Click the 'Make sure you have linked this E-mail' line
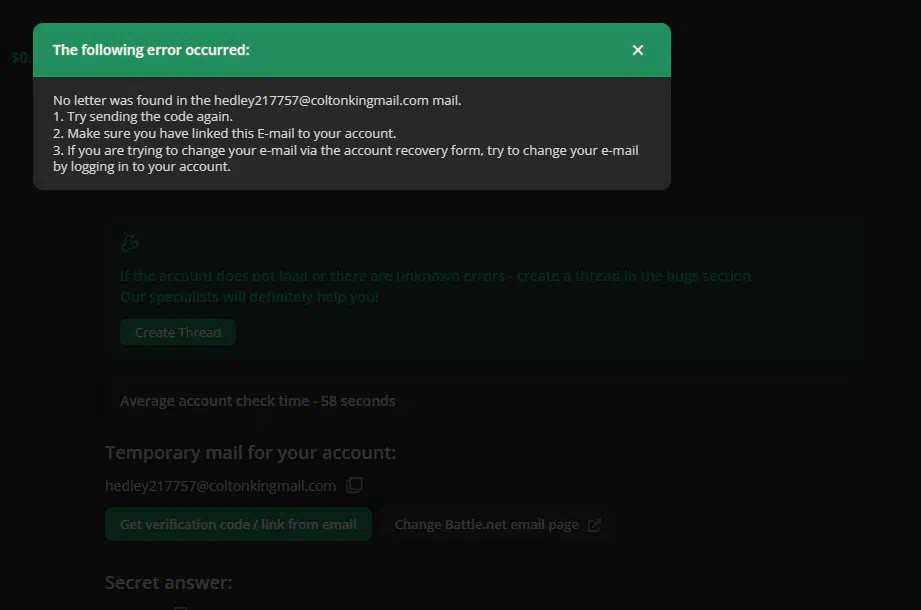 pos(224,133)
